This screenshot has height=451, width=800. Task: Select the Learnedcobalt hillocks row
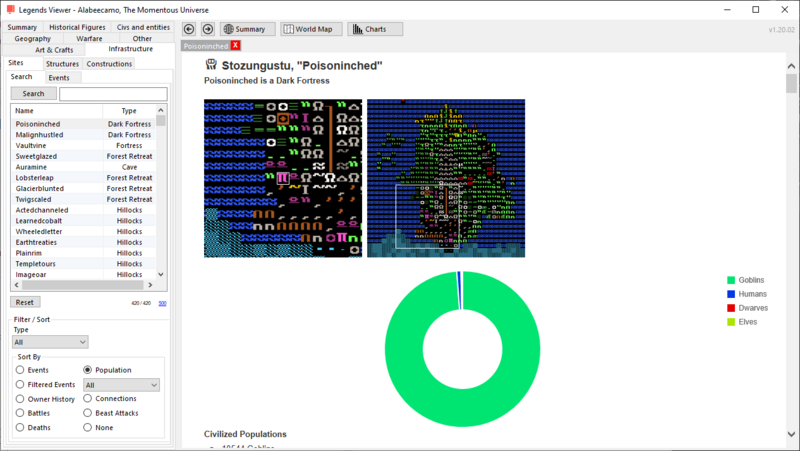coord(83,220)
